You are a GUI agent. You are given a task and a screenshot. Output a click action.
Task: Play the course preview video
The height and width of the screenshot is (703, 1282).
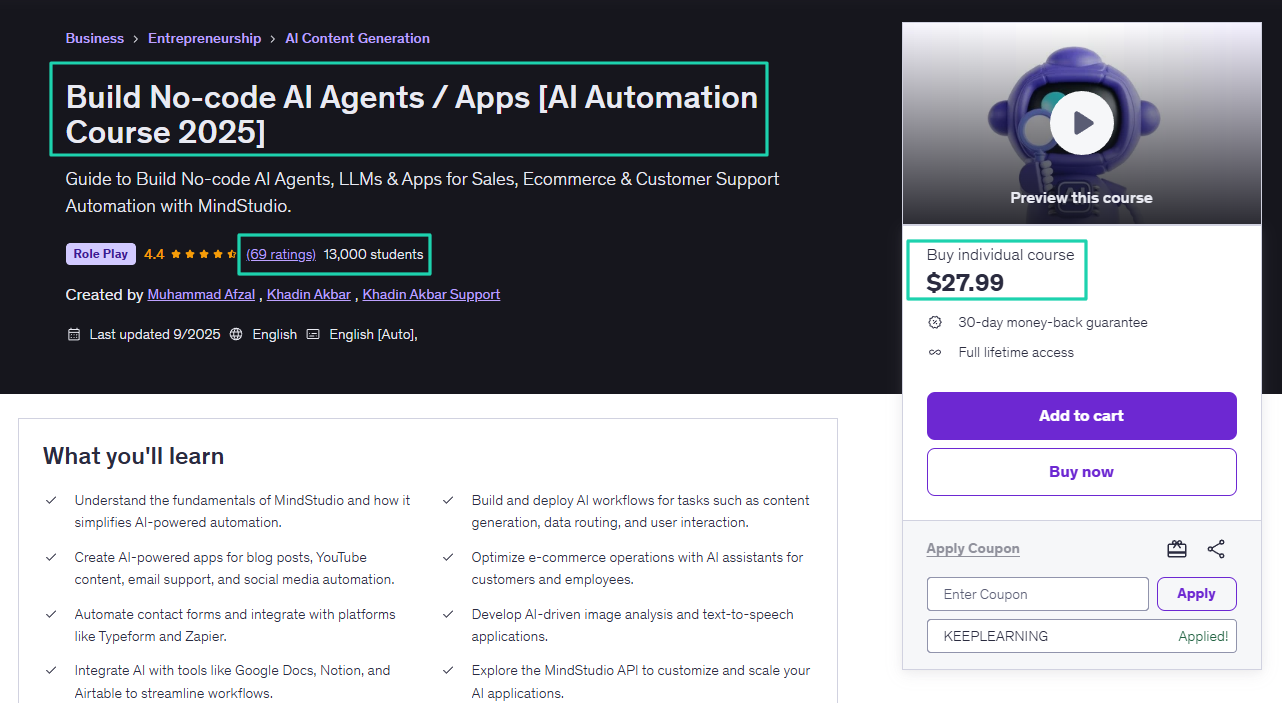tap(1081, 122)
